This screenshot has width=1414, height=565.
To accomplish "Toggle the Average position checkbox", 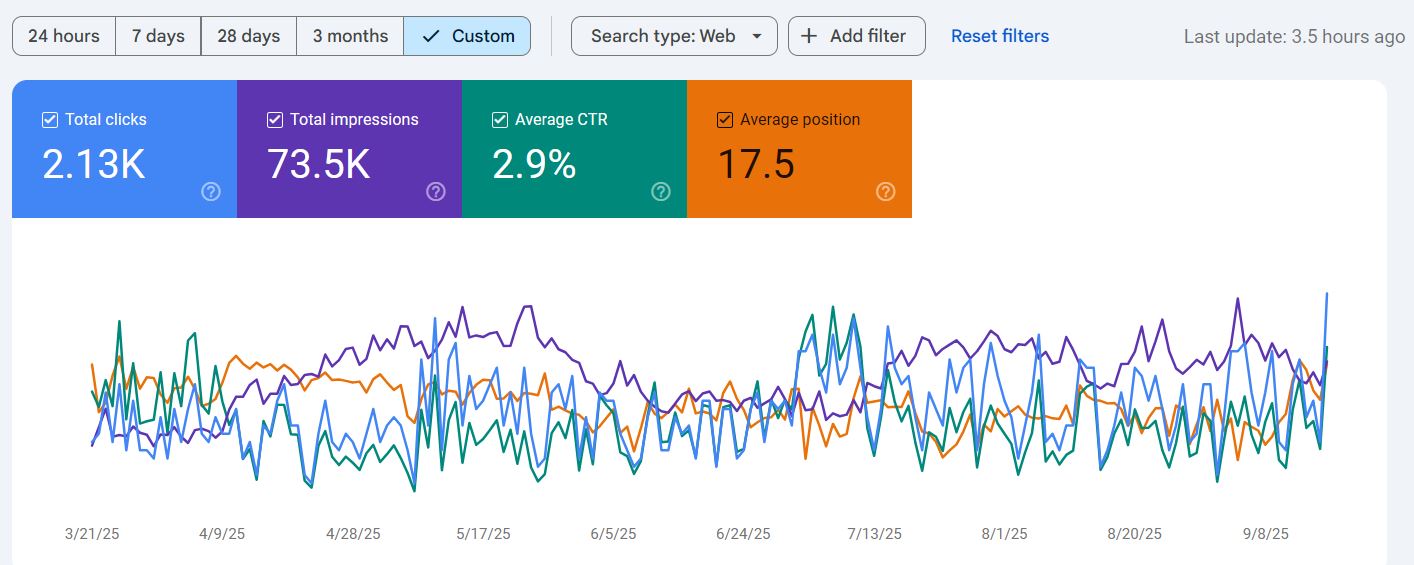I will pos(725,120).
